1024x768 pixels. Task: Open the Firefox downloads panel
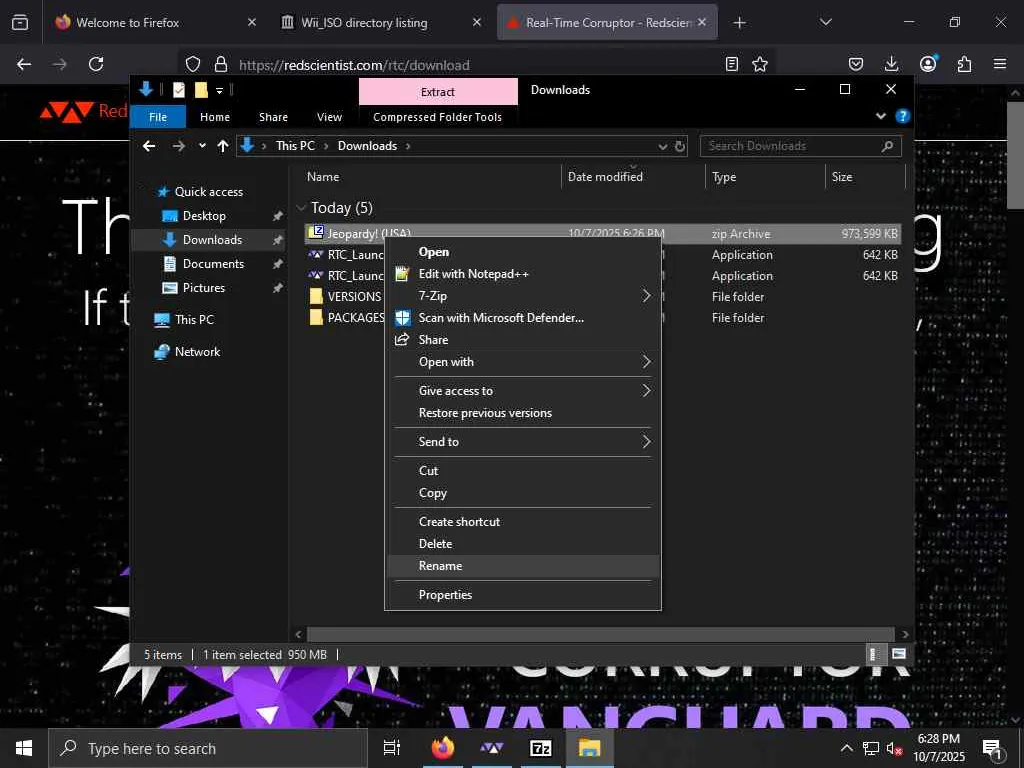[891, 64]
